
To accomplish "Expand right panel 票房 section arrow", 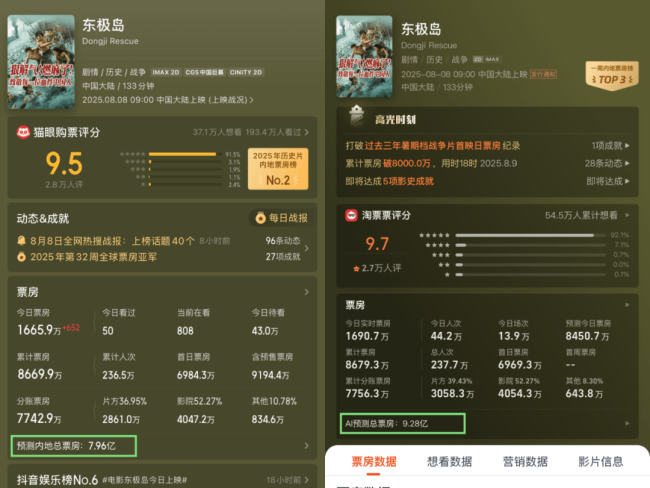I will (x=627, y=305).
